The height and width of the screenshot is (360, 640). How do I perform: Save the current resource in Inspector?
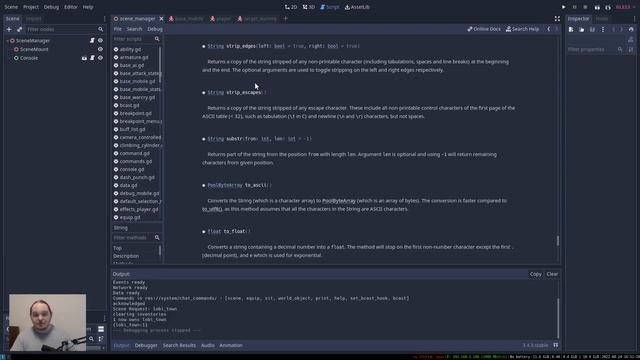[592, 29]
